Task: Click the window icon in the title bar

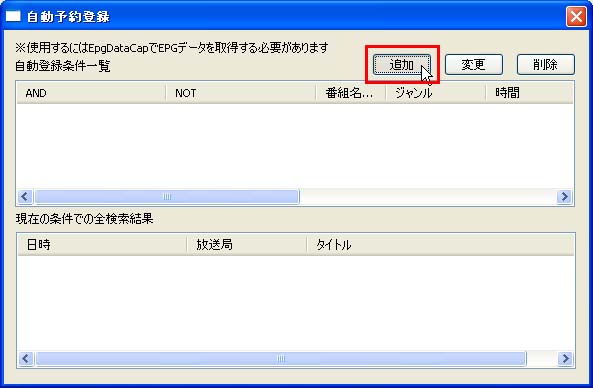Action: (13, 17)
